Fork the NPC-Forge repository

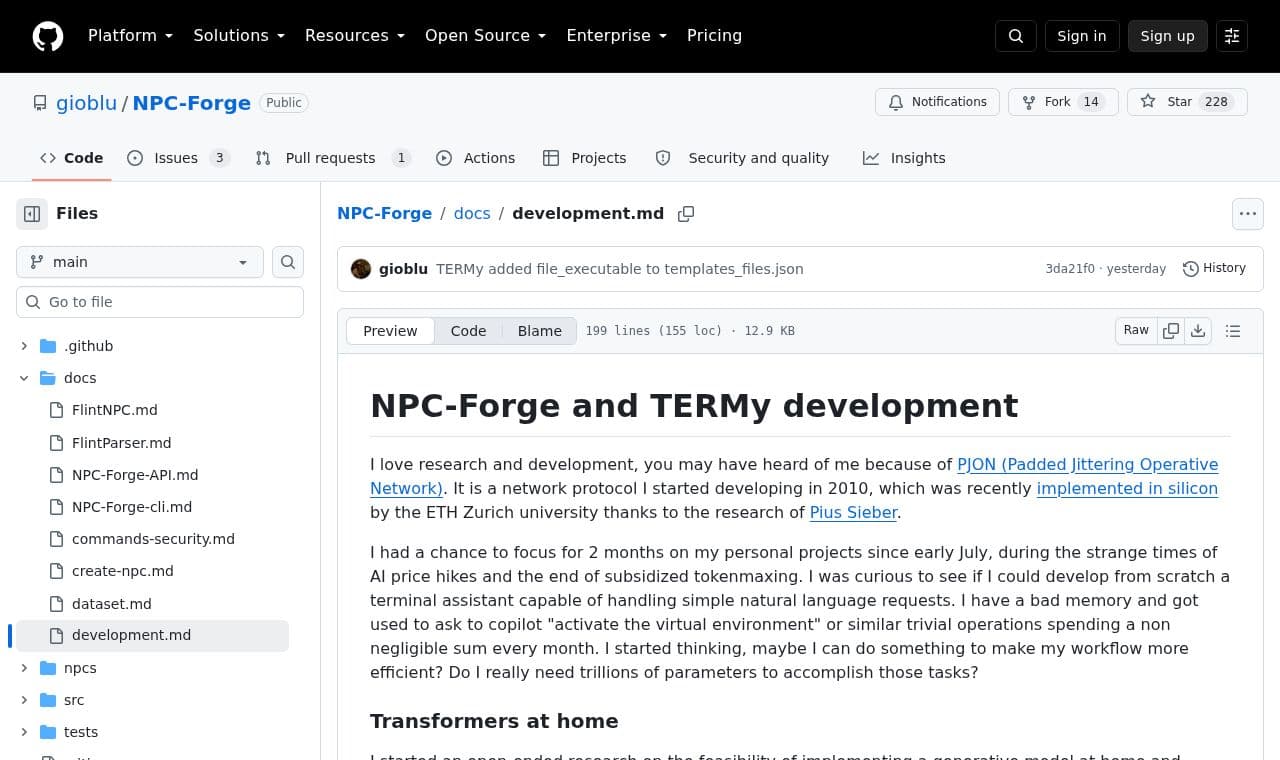coord(1063,102)
